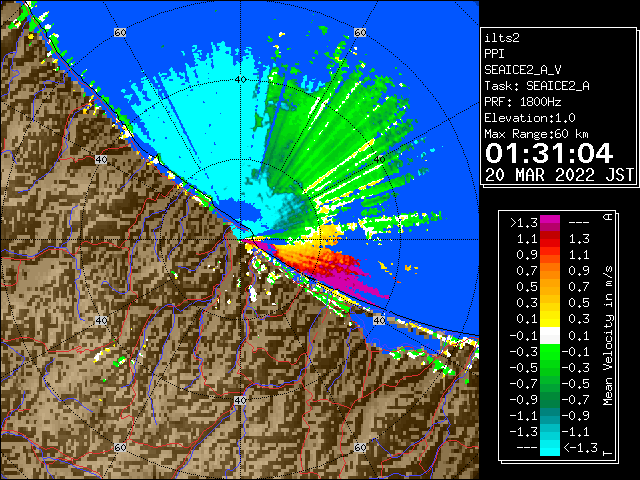This screenshot has height=480, width=640.
Task: Click left-column '-0.1' legend value
Action: 524,336
